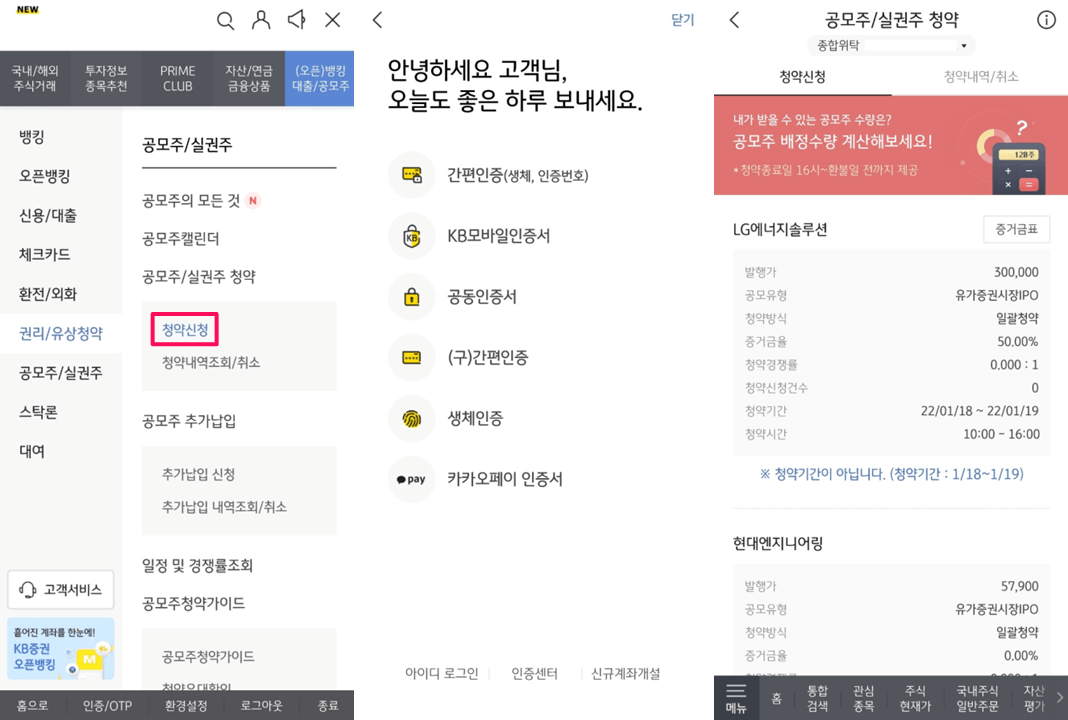Select 권리/유상청약 in the side menu
1068x720 pixels.
tap(61, 333)
